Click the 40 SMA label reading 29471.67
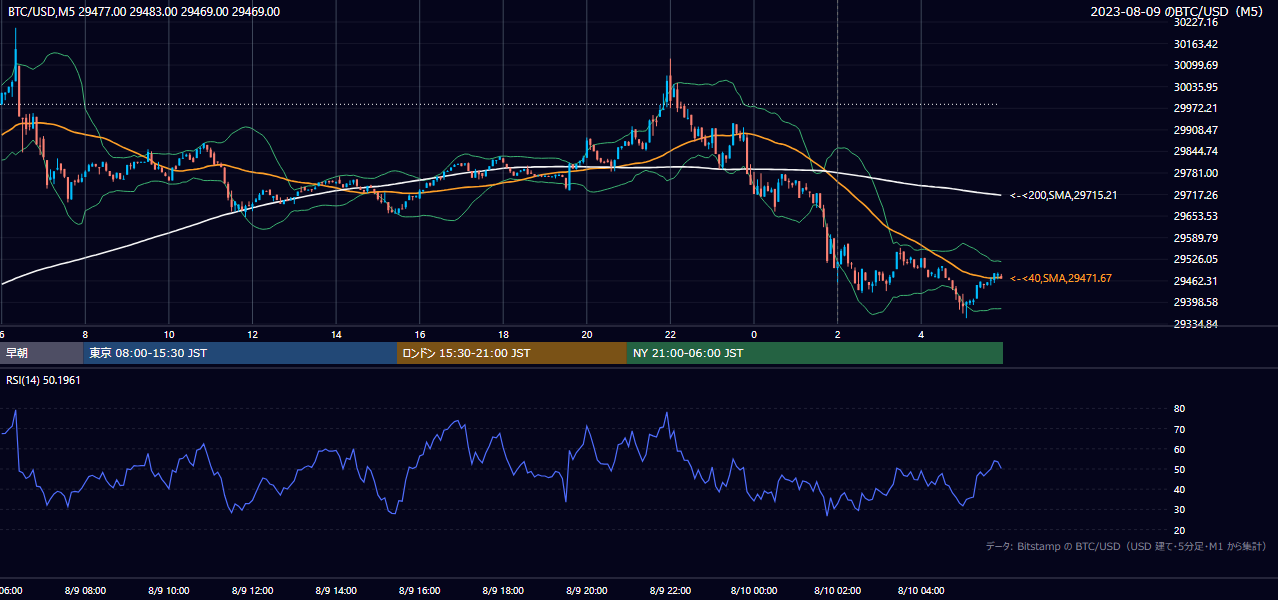The width and height of the screenshot is (1278, 600). tap(1061, 278)
